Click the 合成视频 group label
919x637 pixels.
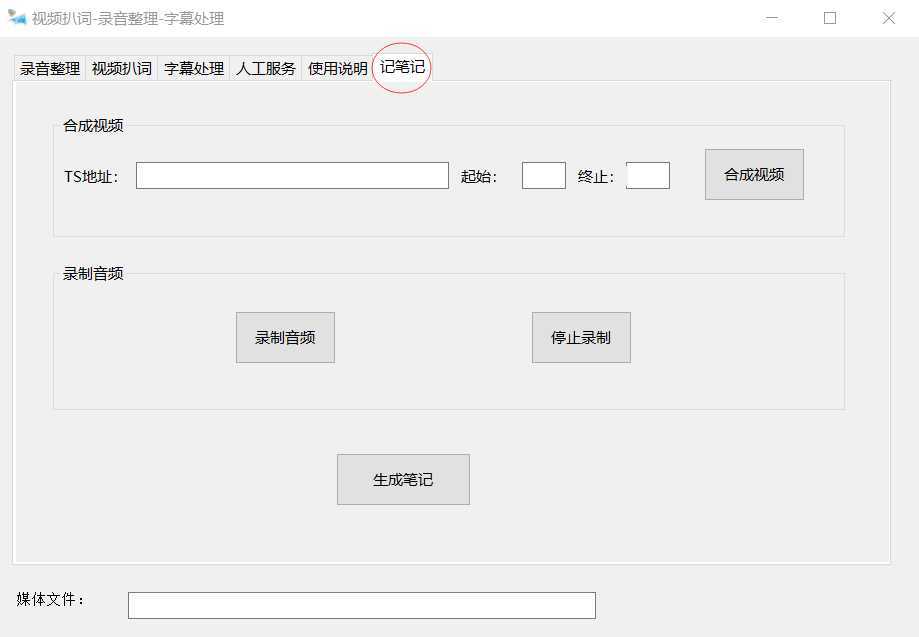click(93, 125)
